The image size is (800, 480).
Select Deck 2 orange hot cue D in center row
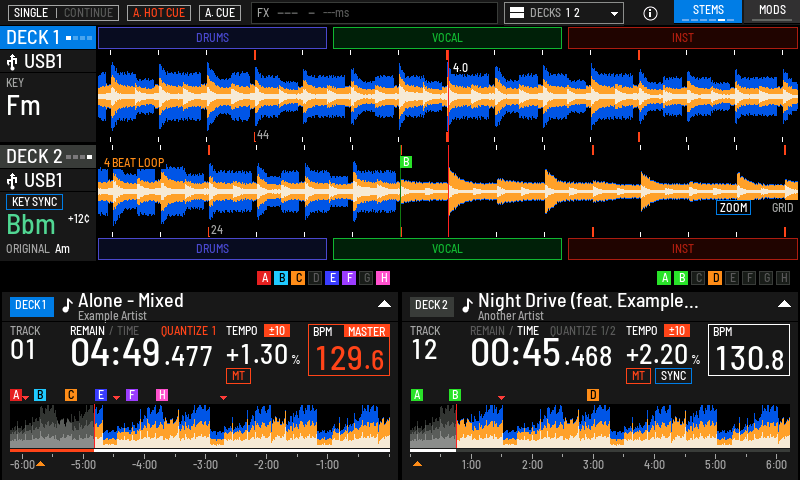pos(715,278)
